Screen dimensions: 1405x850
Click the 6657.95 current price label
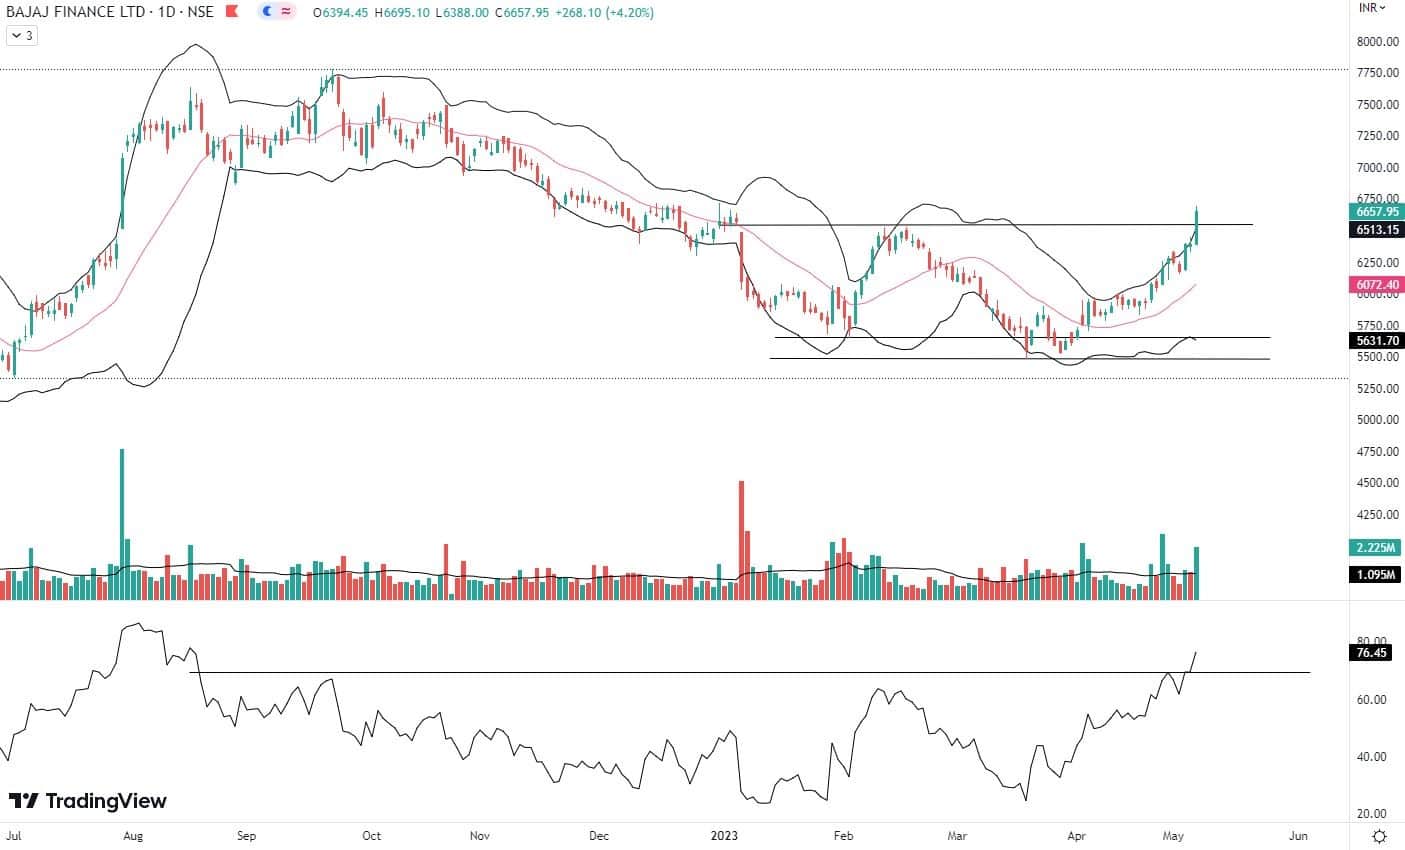1376,212
